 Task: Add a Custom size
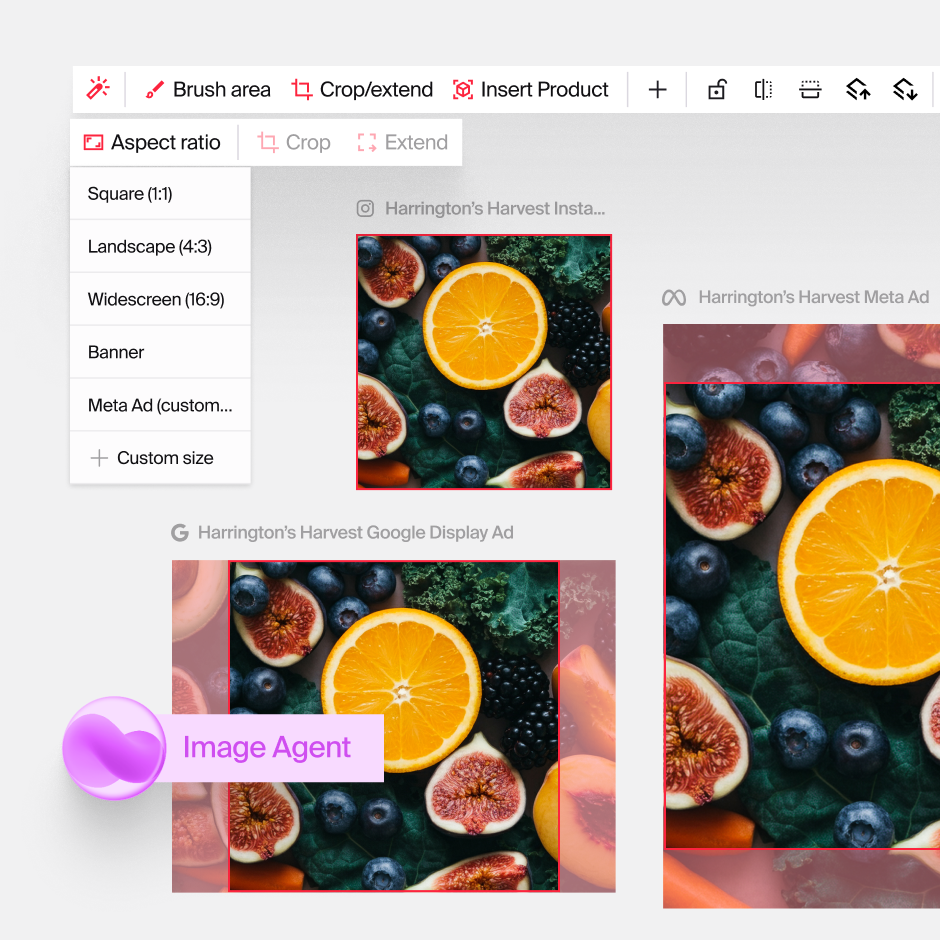tap(160, 457)
